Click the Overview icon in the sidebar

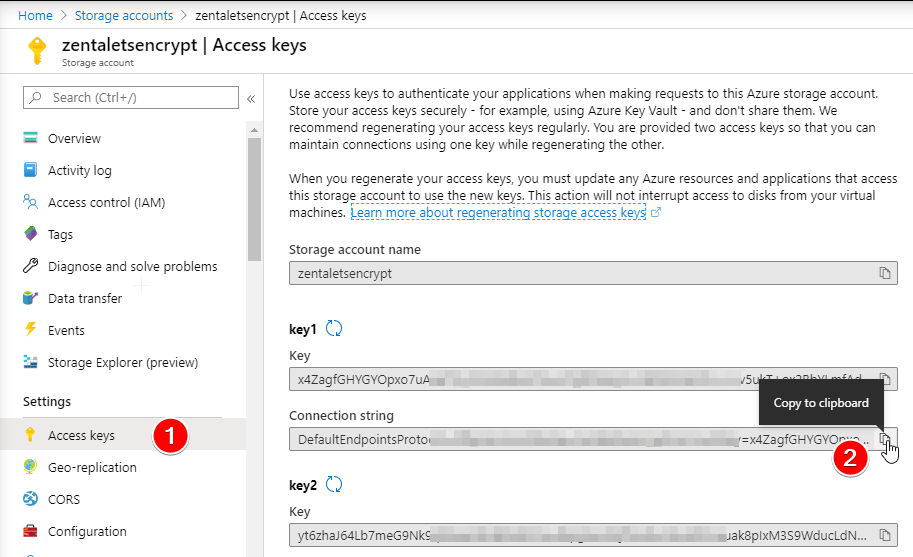(30, 138)
